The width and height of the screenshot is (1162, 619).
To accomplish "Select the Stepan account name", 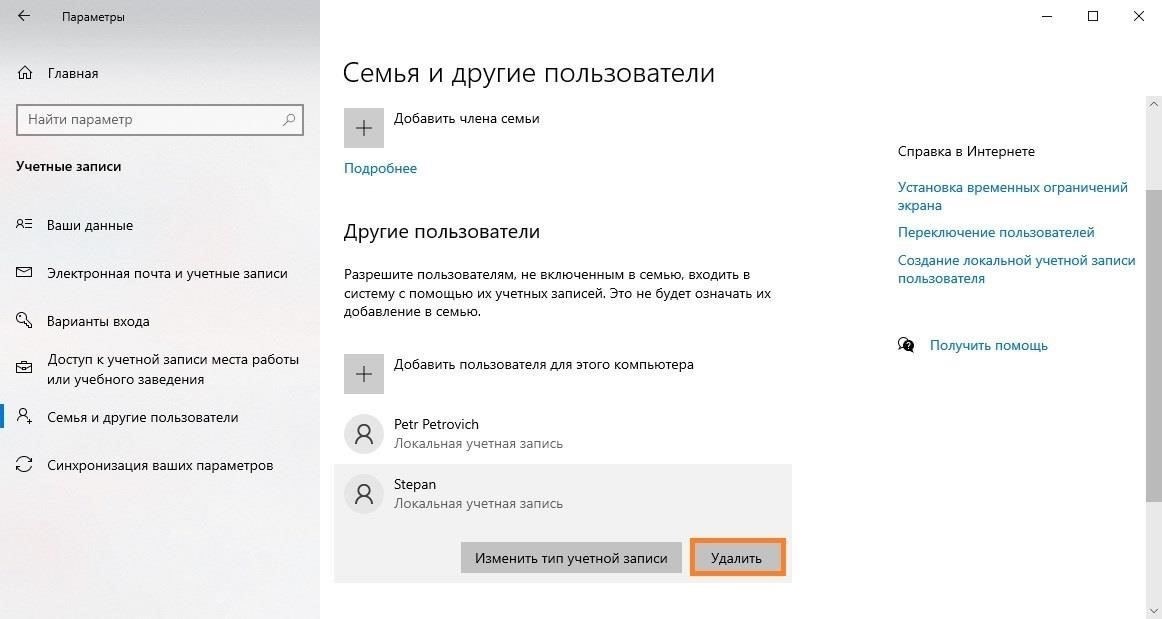I will pyautogui.click(x=414, y=484).
